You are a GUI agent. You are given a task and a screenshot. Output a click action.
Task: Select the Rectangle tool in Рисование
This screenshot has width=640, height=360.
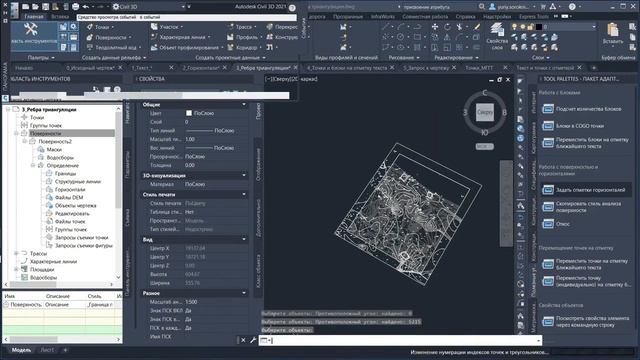[x=417, y=37]
